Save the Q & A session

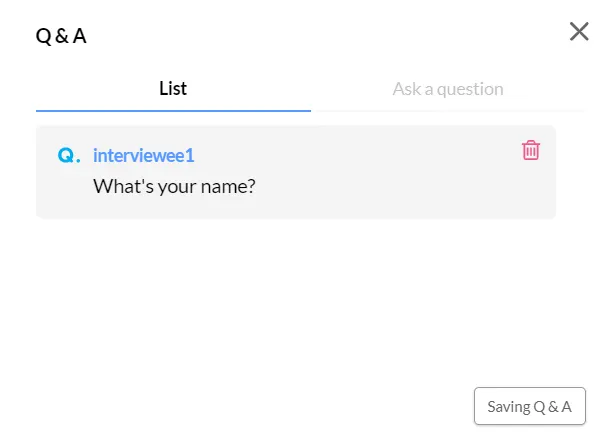(529, 406)
